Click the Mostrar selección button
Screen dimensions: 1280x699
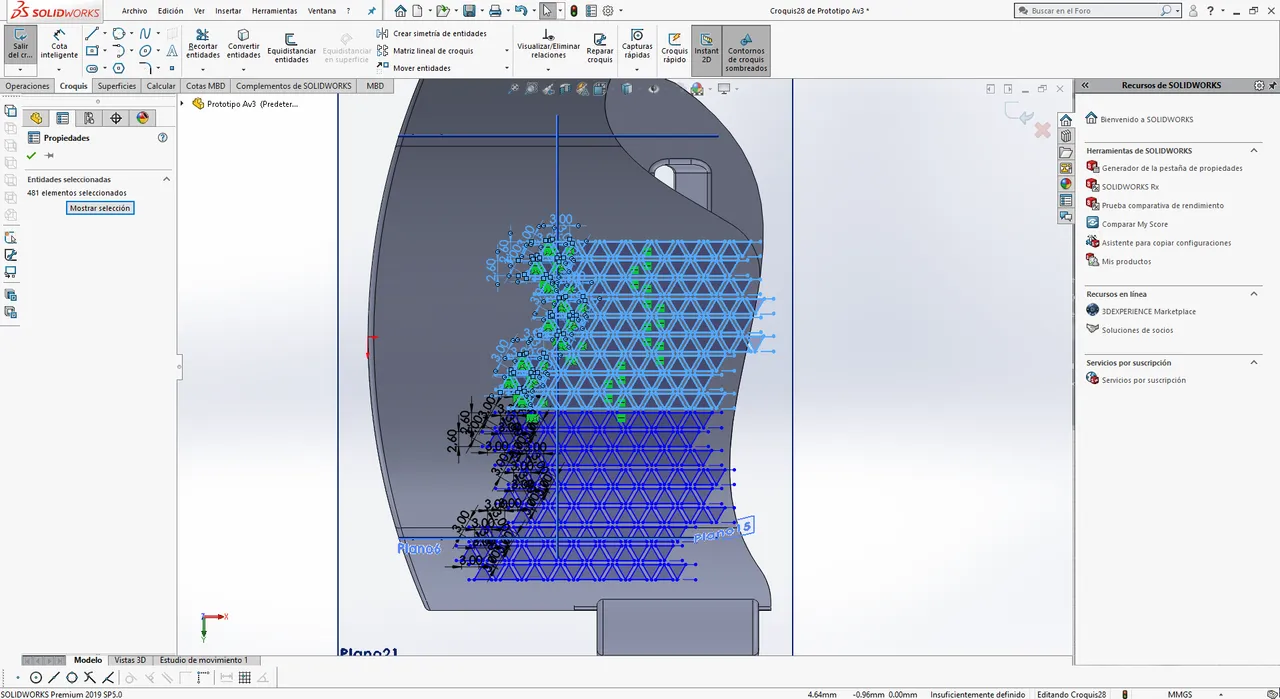(x=100, y=208)
